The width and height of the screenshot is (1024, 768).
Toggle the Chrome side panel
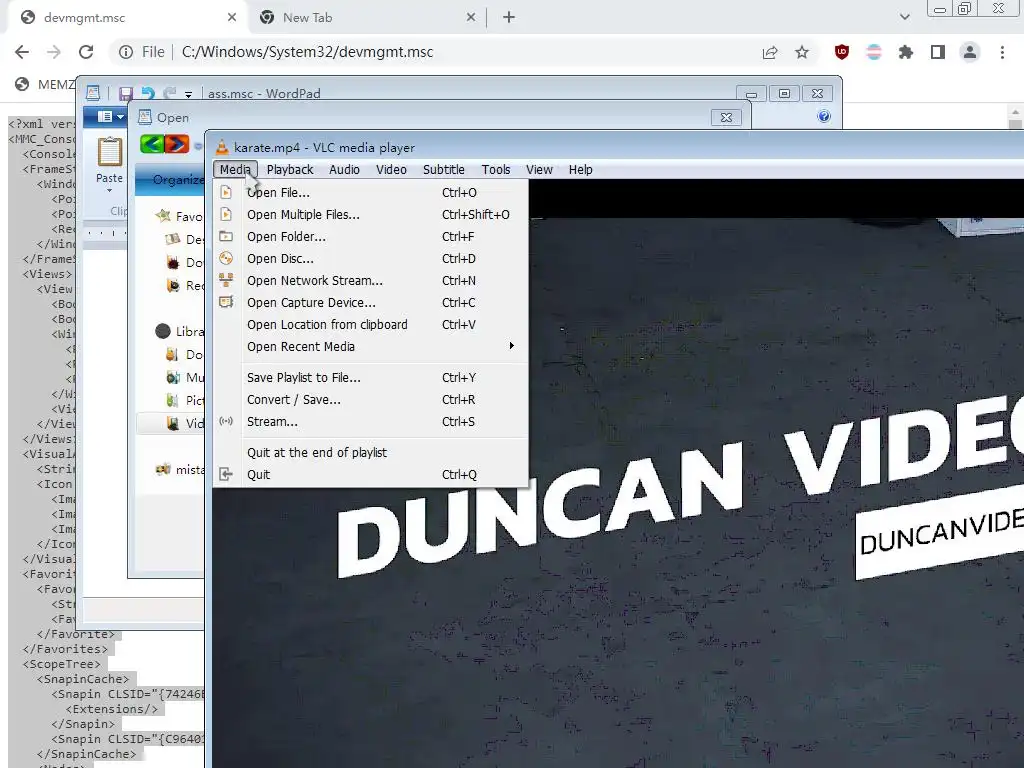(938, 52)
